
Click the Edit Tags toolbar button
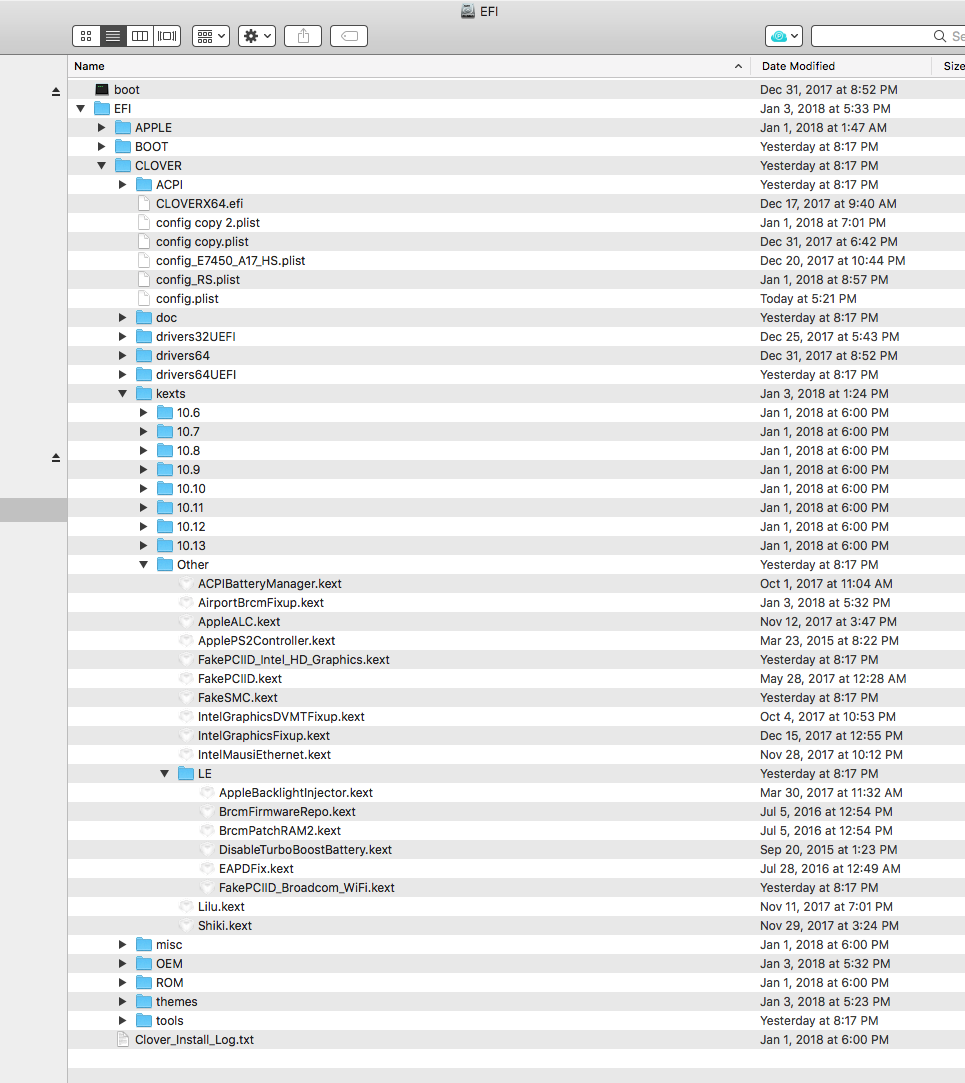tap(349, 36)
